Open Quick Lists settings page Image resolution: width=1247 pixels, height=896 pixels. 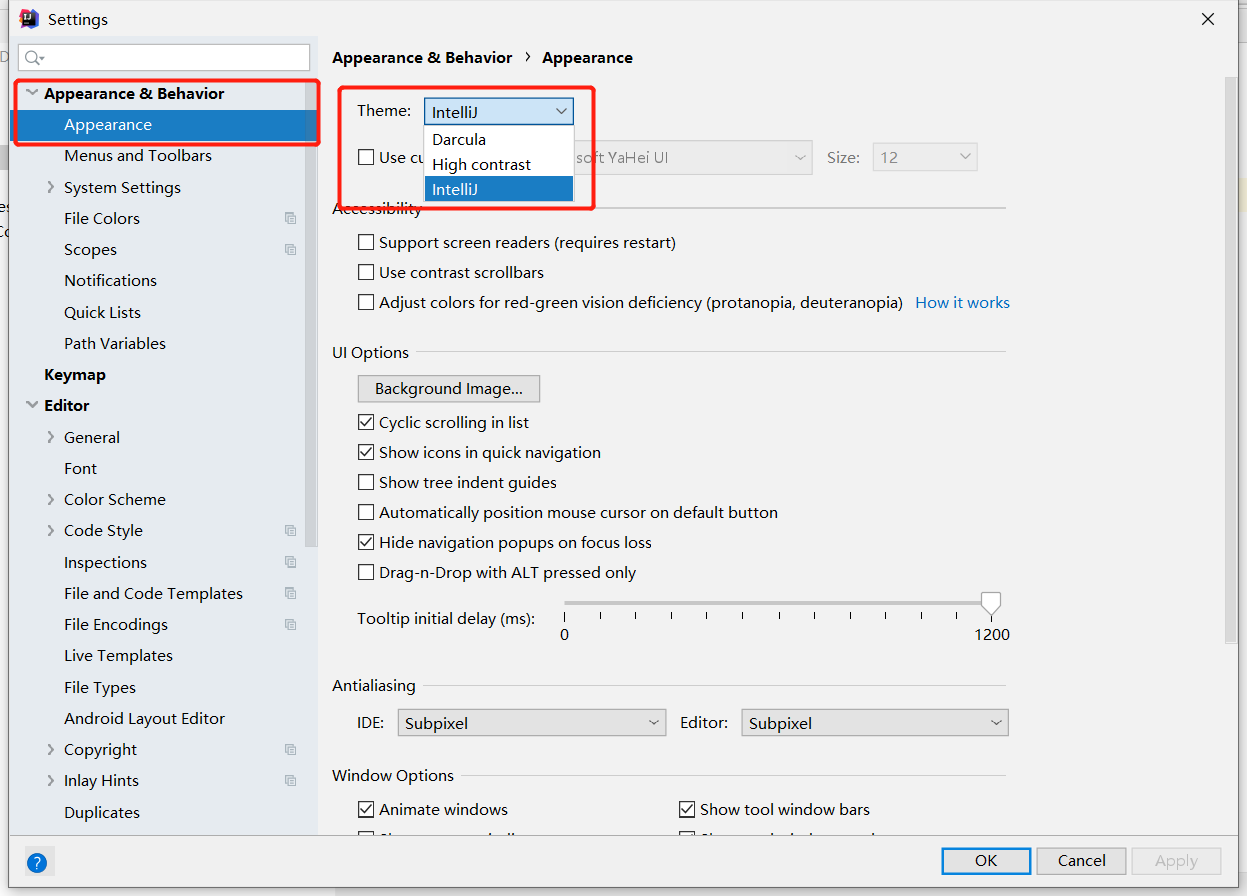point(102,313)
